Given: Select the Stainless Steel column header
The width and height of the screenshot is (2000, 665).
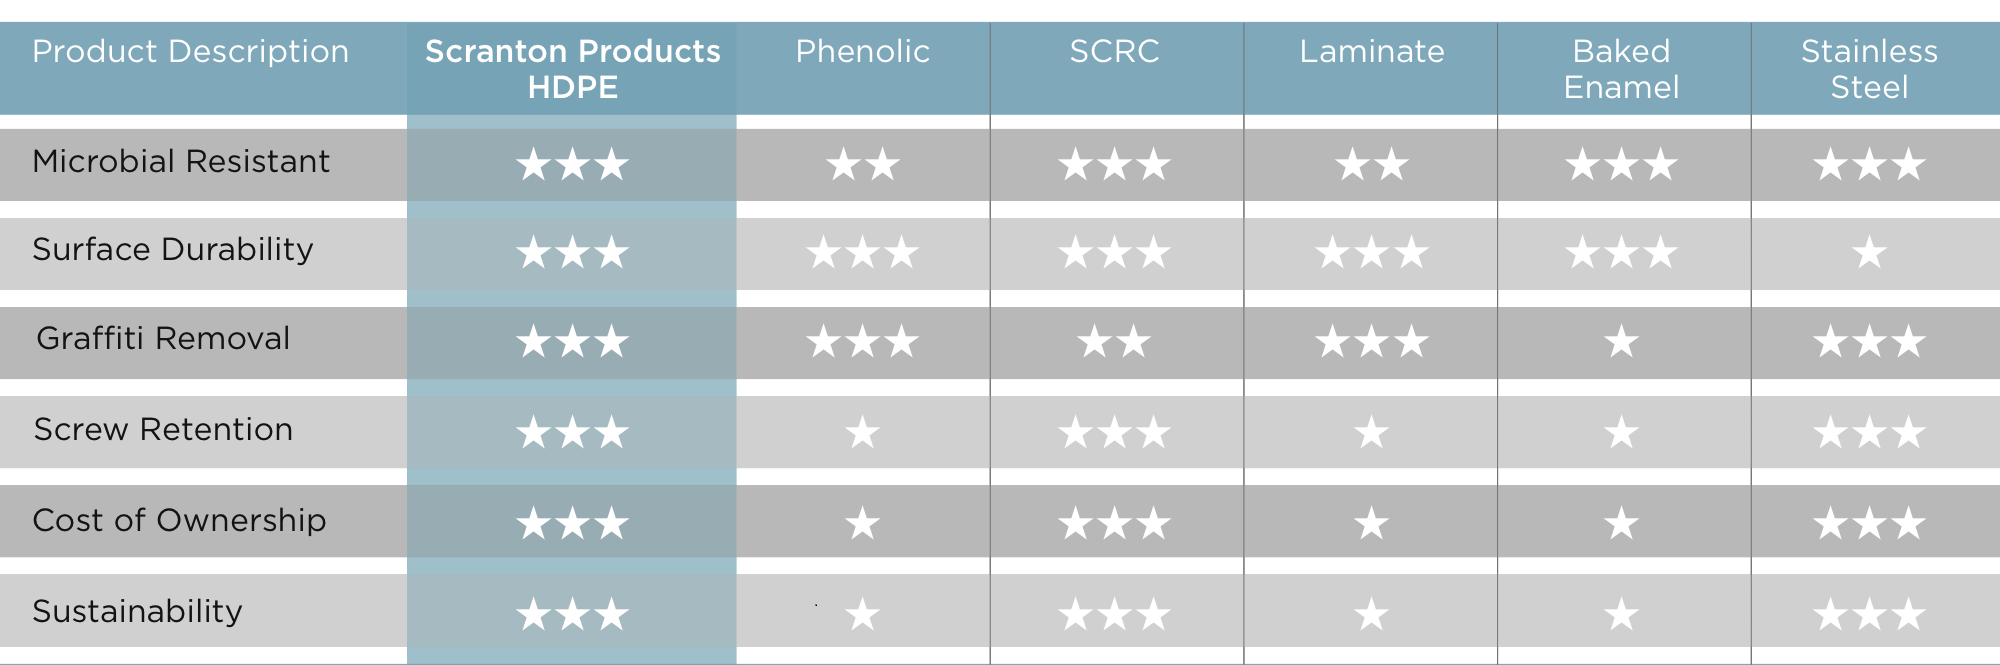Looking at the screenshot, I should (x=1869, y=69).
